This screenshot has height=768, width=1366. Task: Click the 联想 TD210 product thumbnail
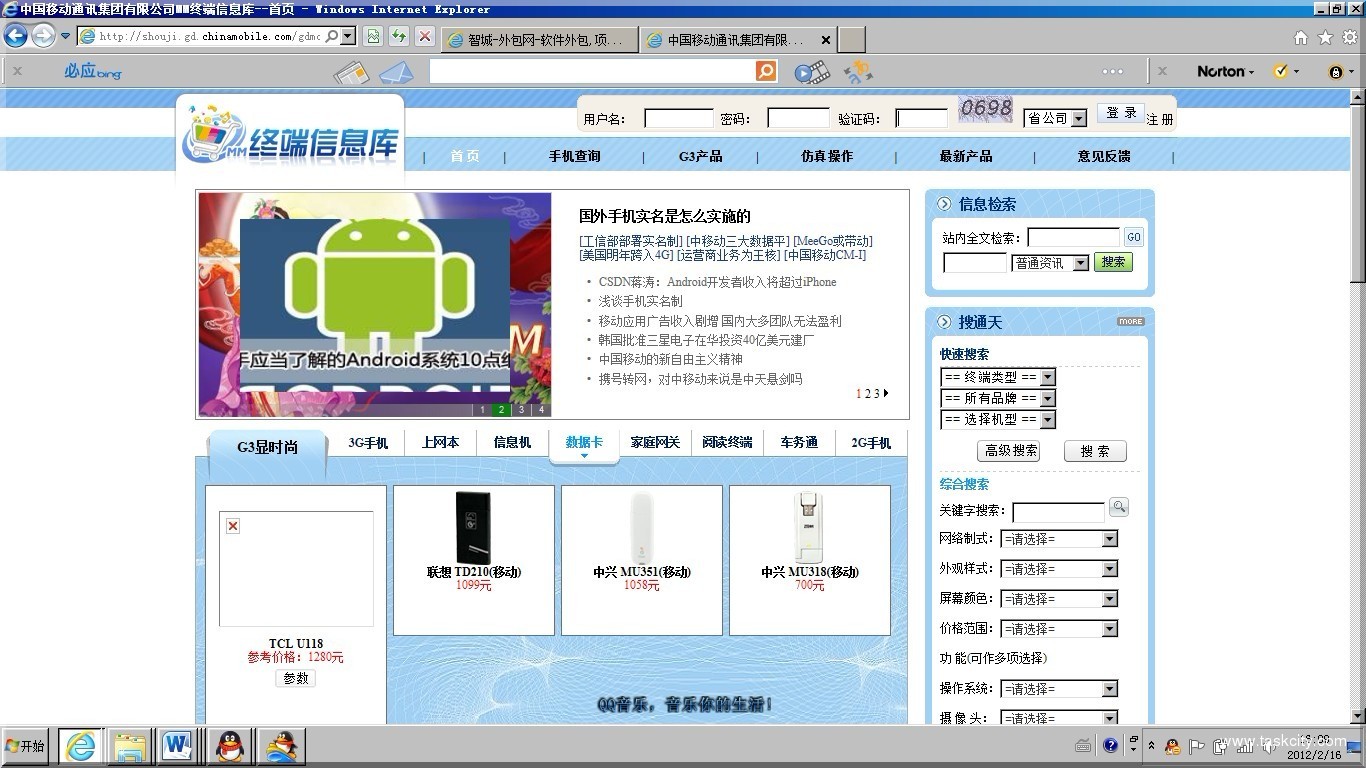473,527
